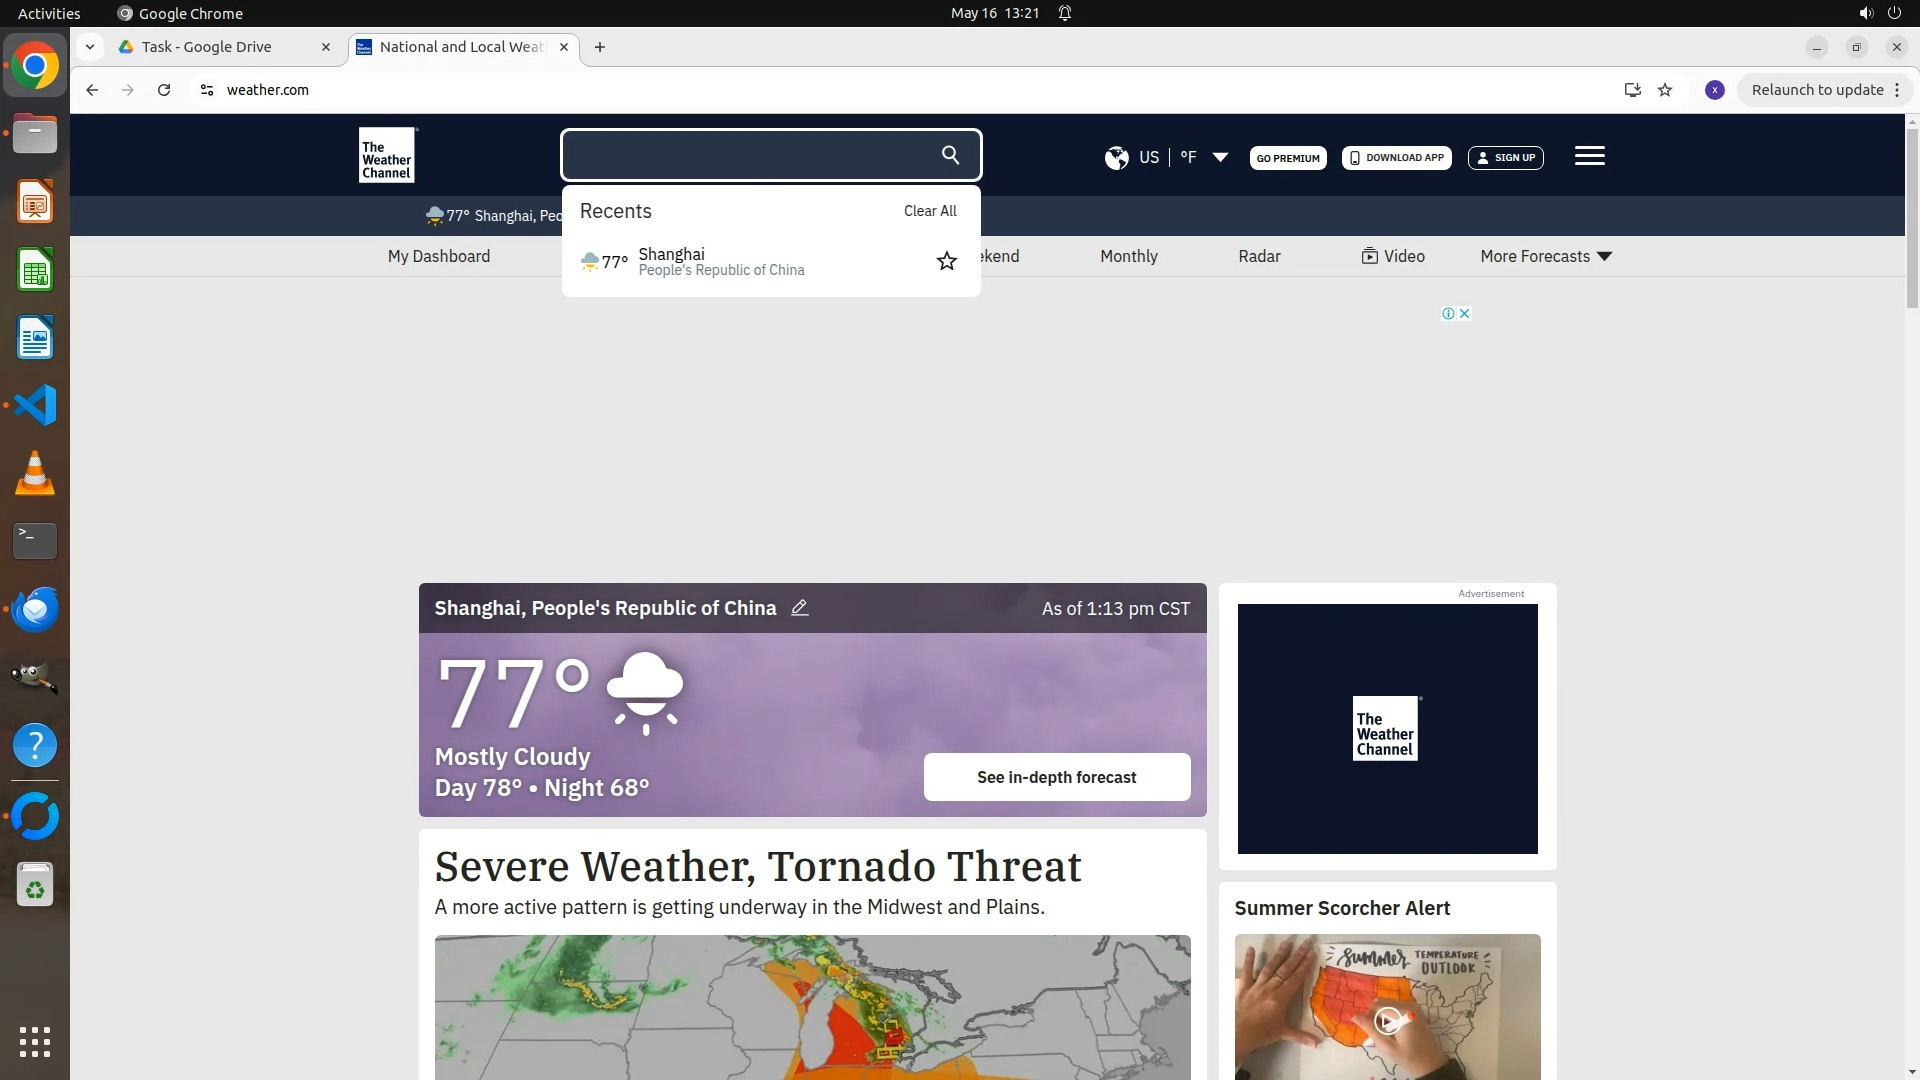Expand the More Forecasts dropdown

[x=1545, y=257]
